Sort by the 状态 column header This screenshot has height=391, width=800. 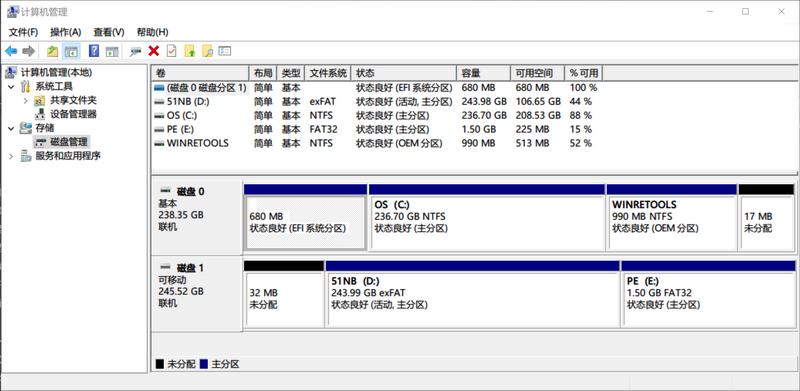click(404, 73)
